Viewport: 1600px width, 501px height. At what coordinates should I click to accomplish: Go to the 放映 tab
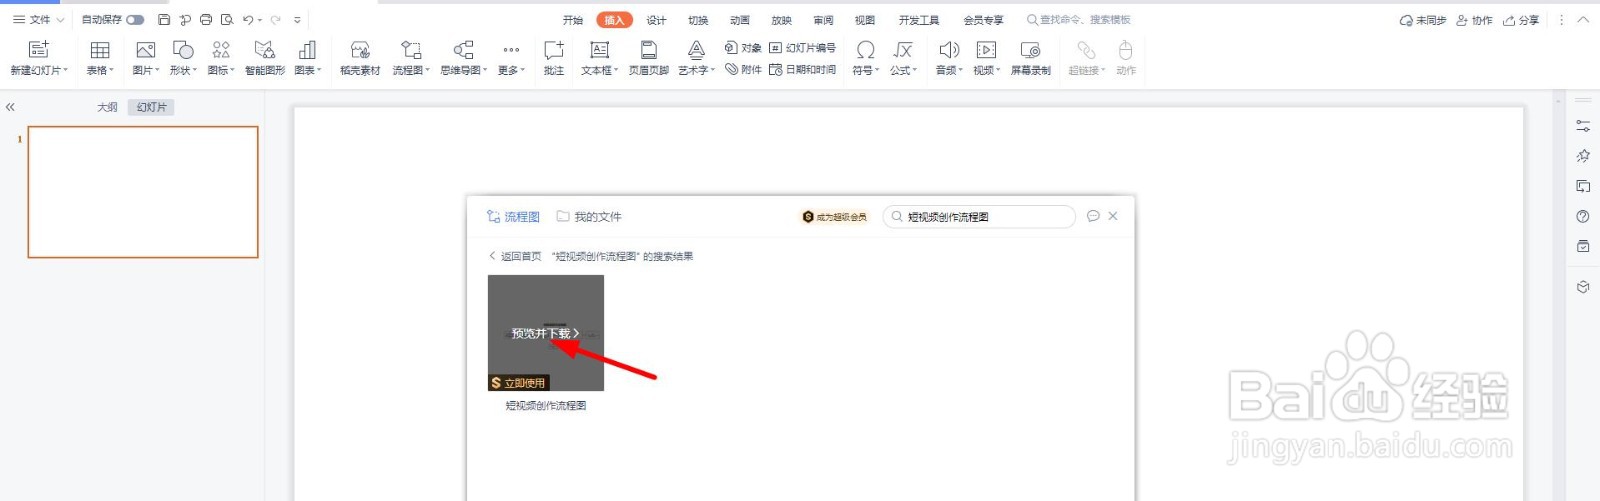point(781,20)
